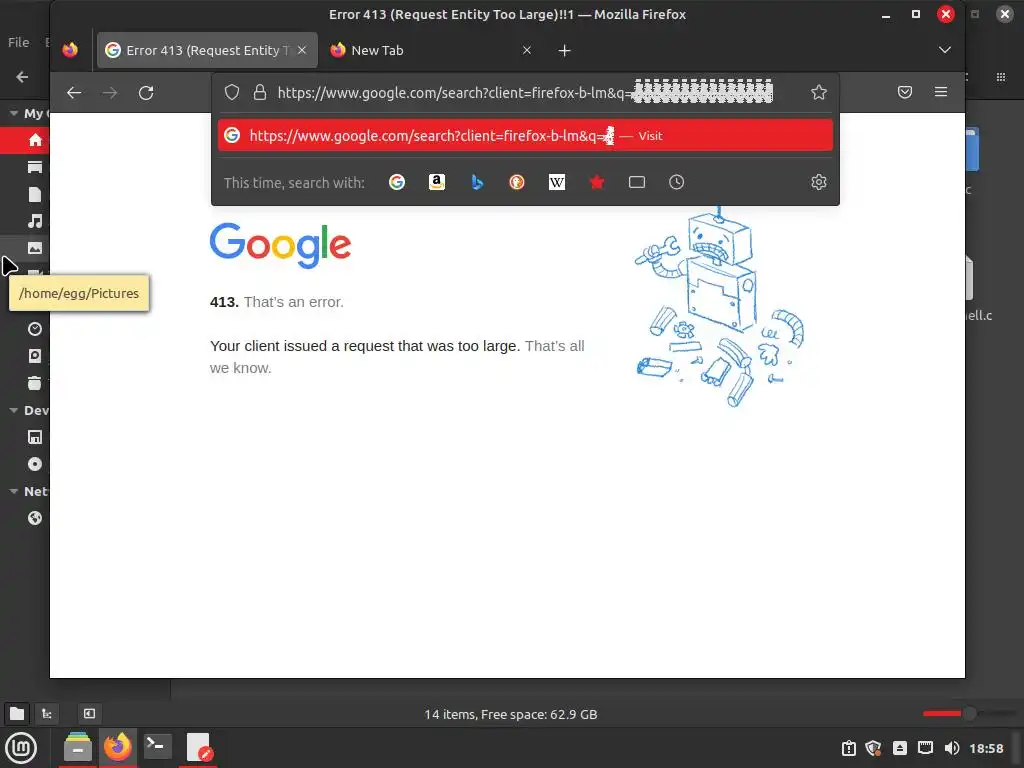Open the Firefox hamburger menu
This screenshot has height=768, width=1024.
click(941, 92)
